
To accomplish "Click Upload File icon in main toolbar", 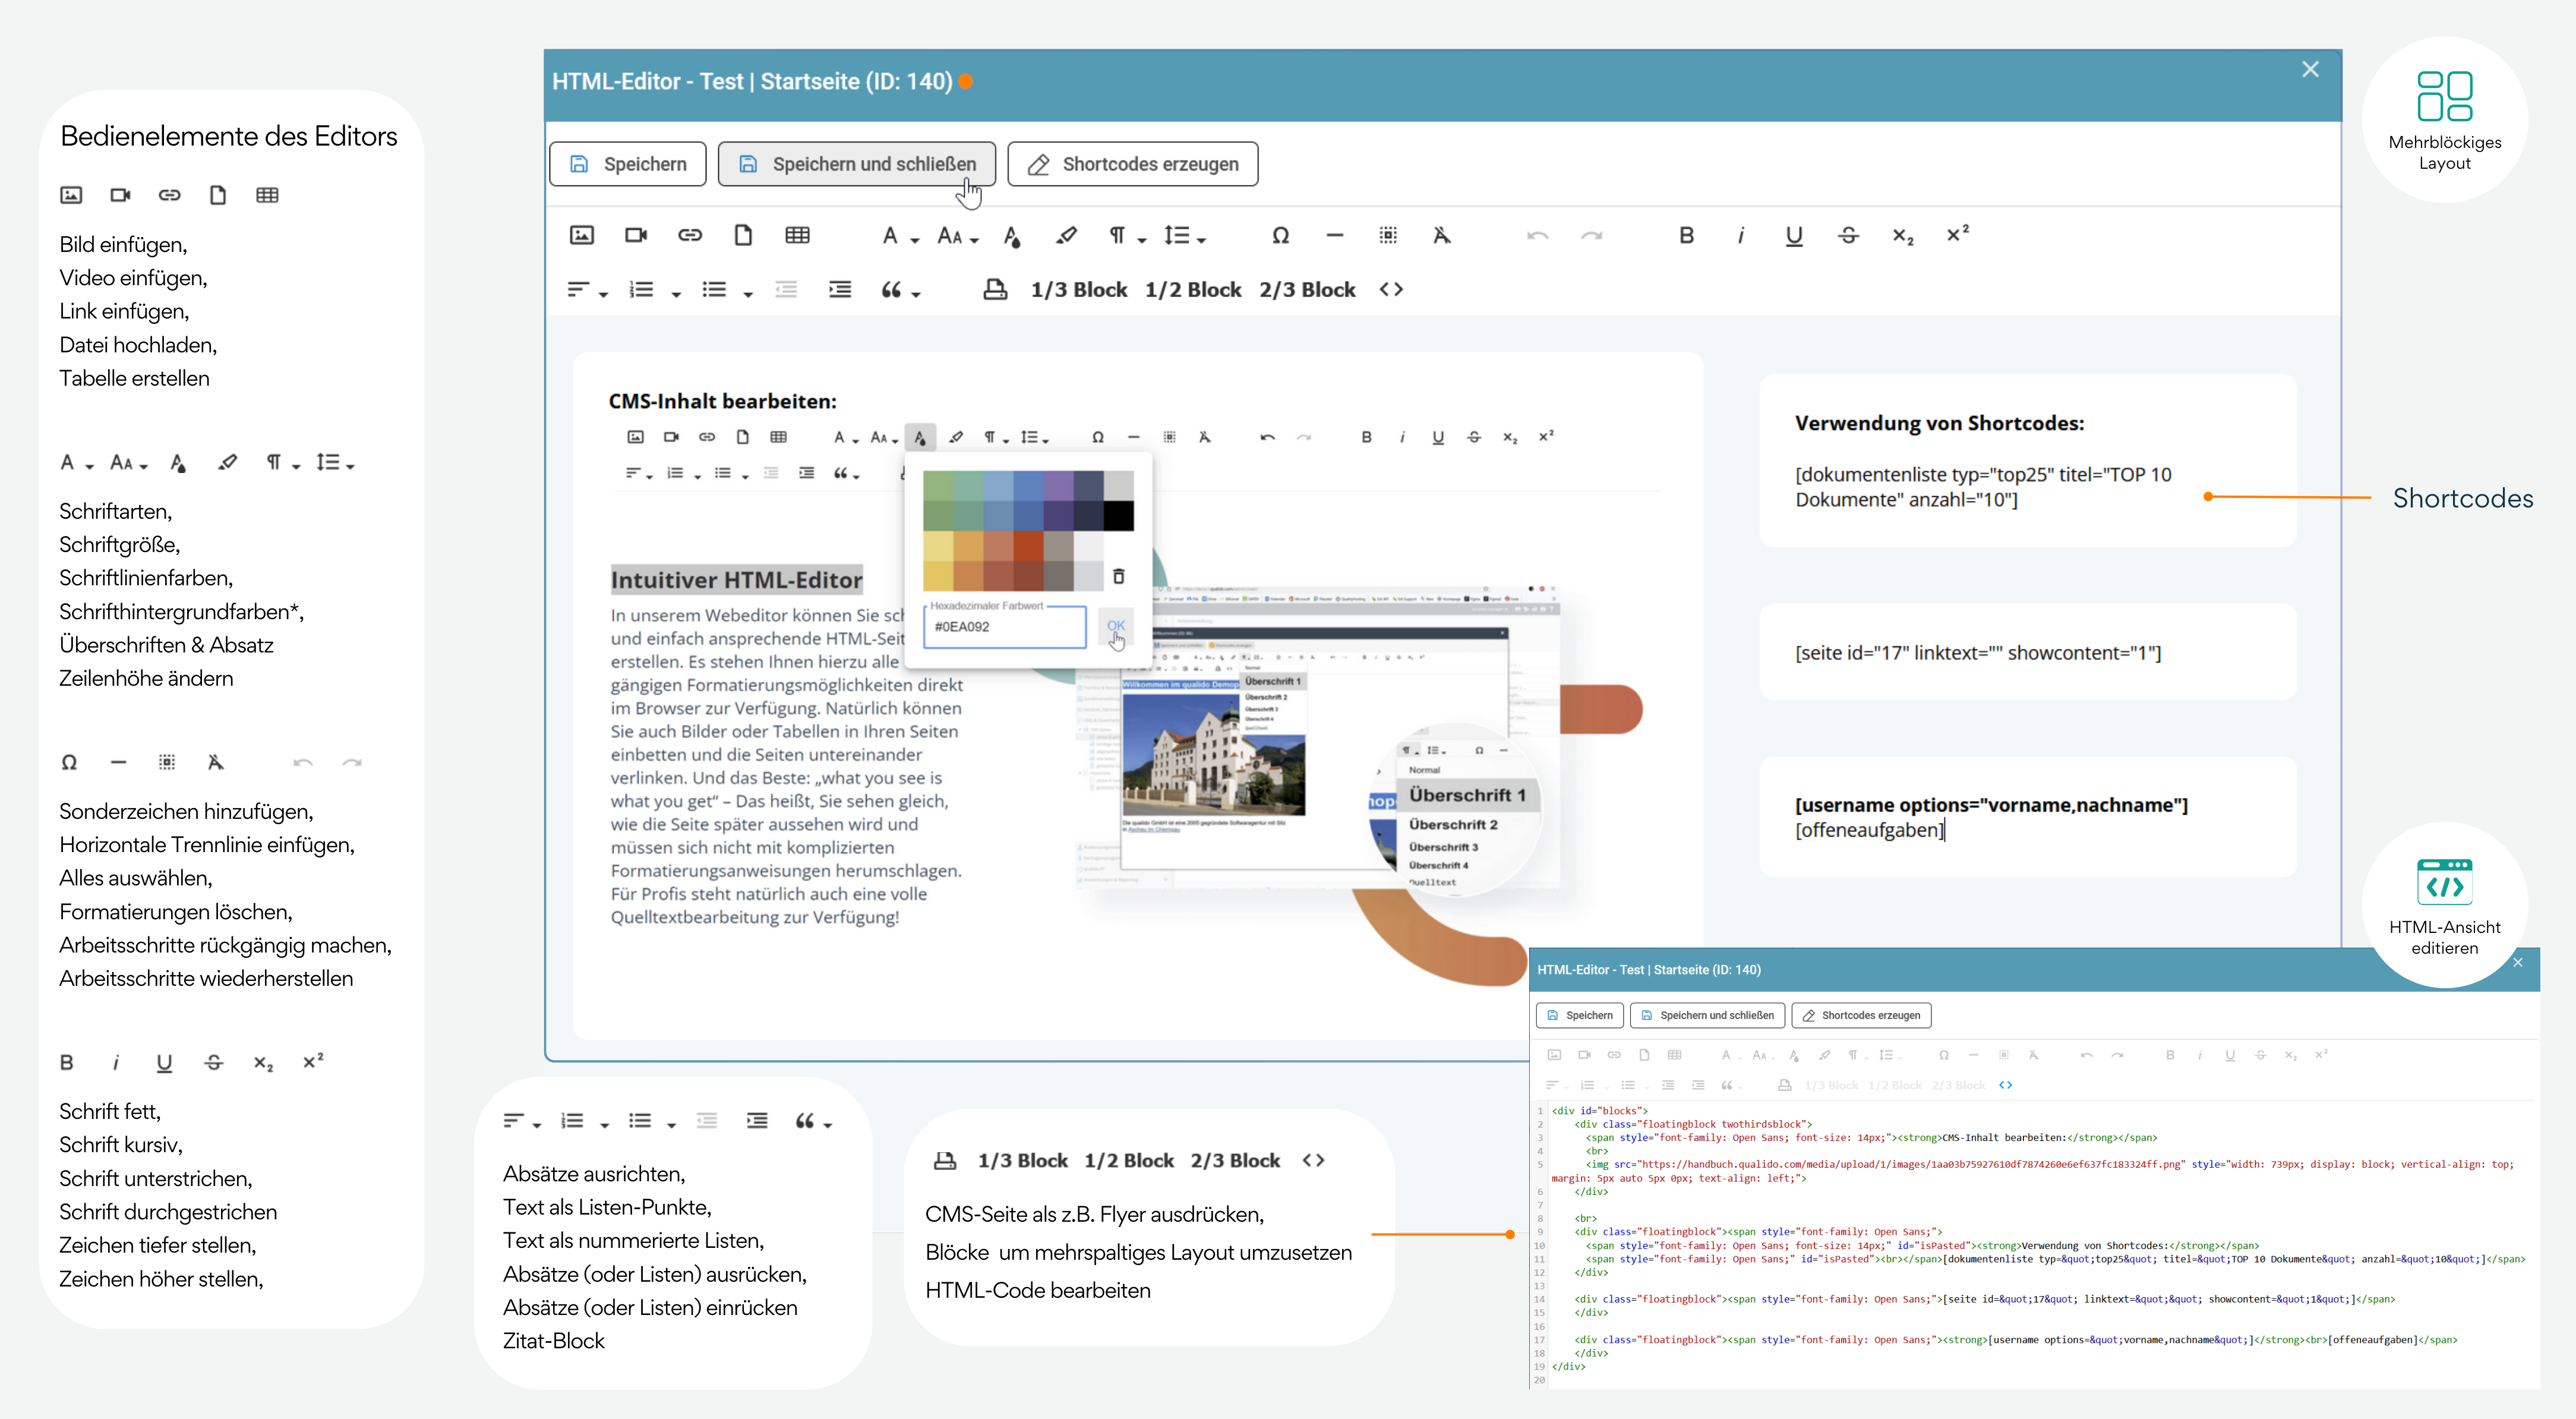I will (743, 235).
